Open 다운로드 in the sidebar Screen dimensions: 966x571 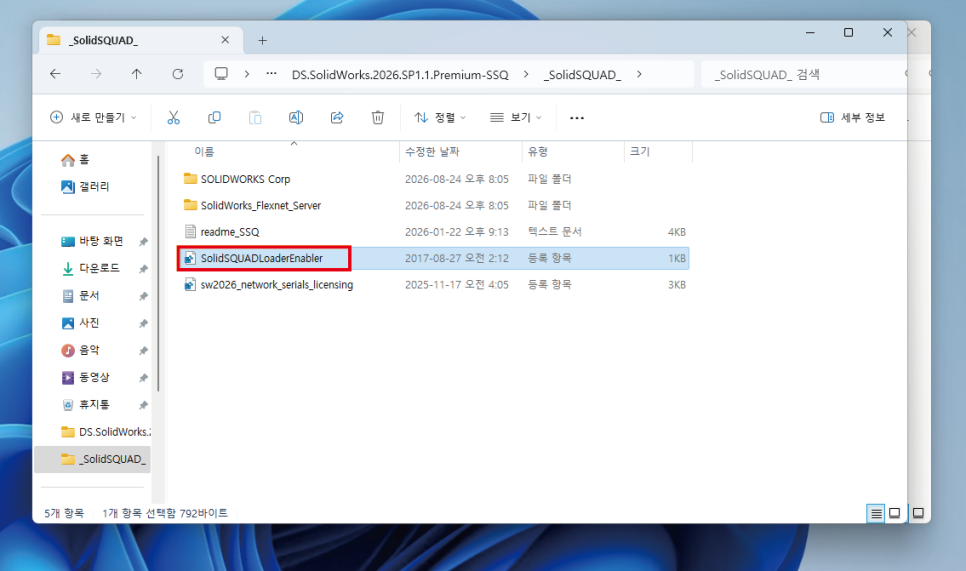click(90, 268)
